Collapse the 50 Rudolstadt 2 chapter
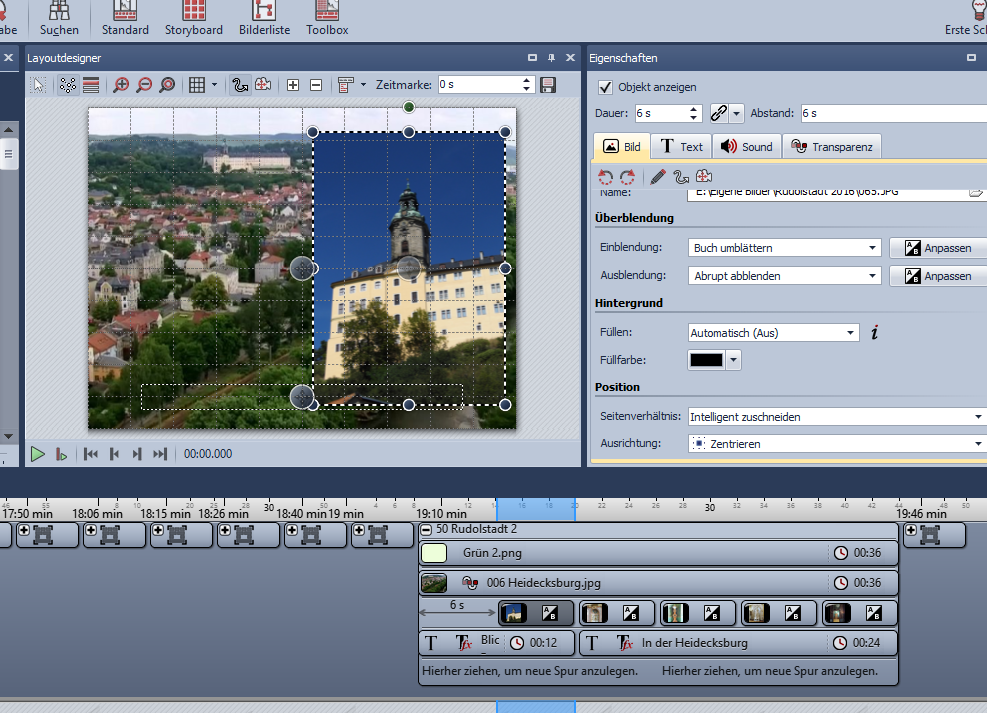 coord(426,529)
